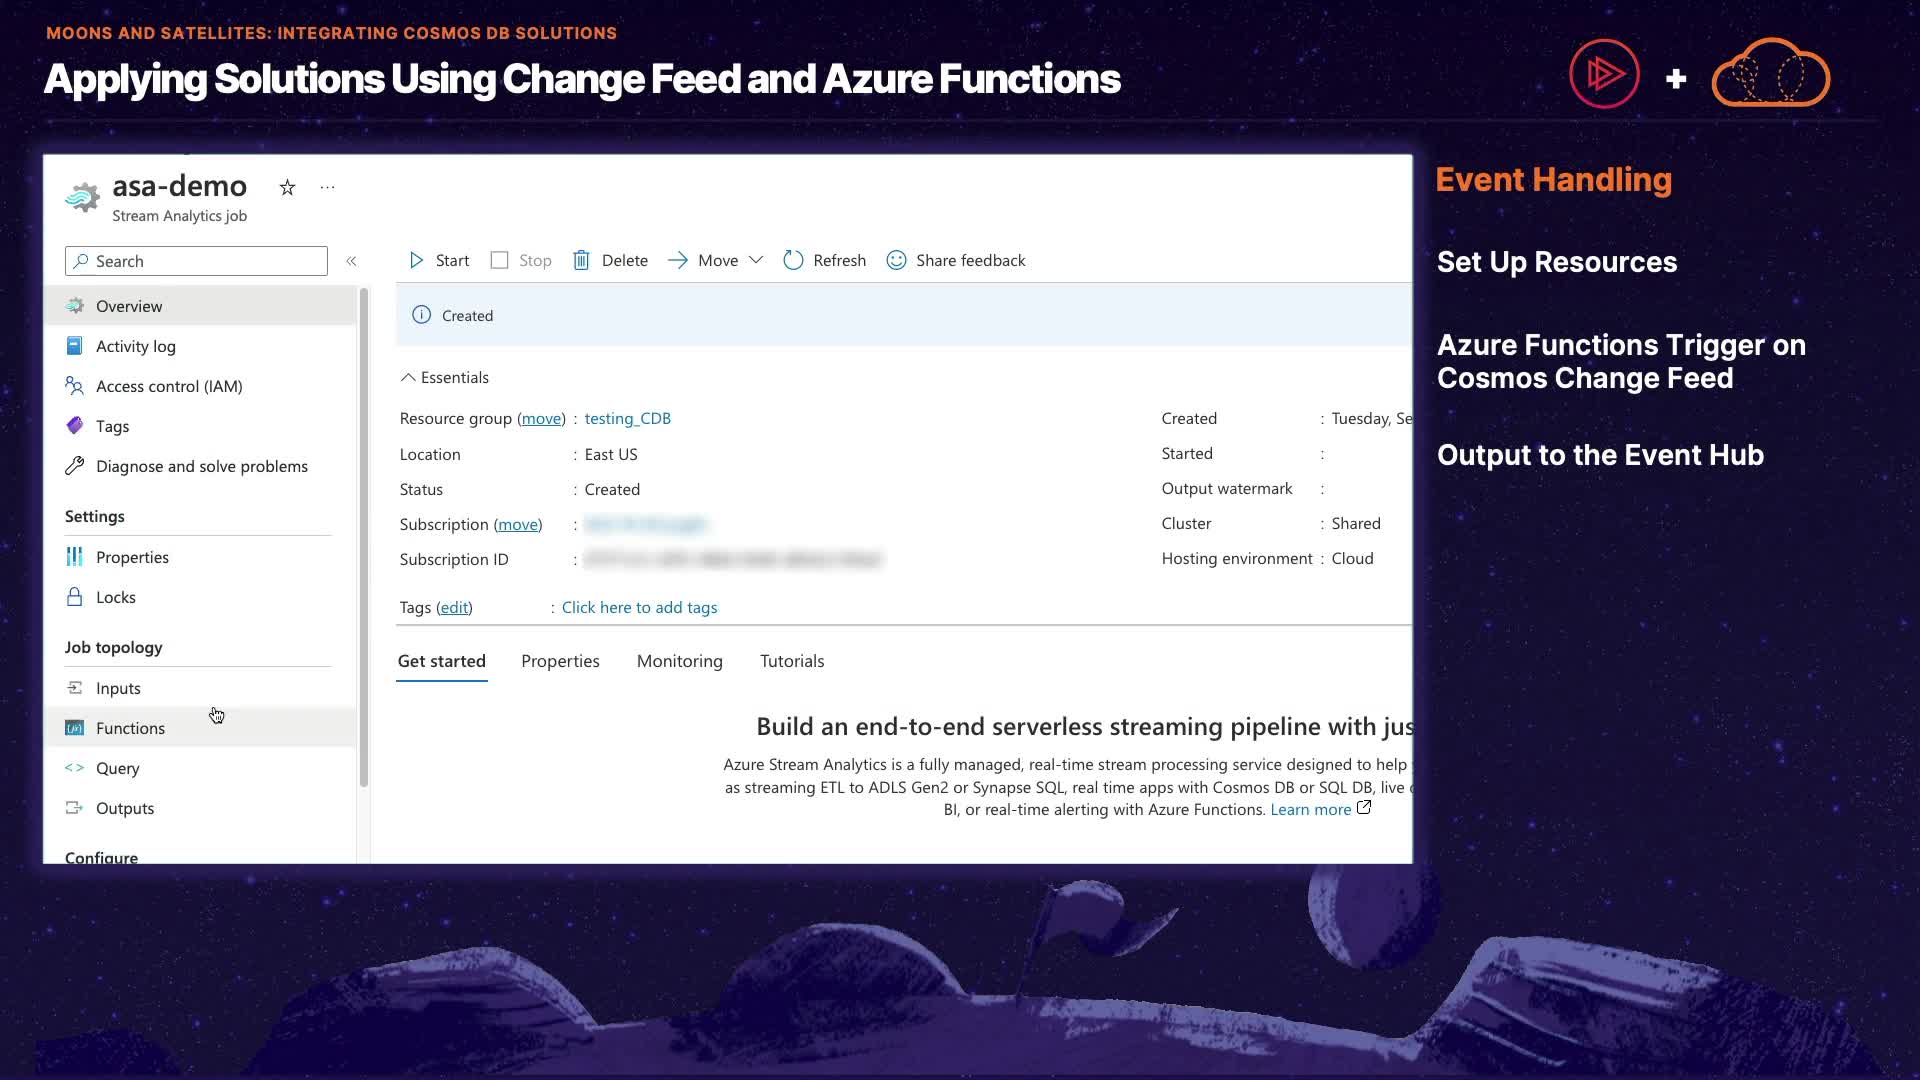Open the testing_CDB resource group link
The height and width of the screenshot is (1080, 1920).
tap(627, 418)
